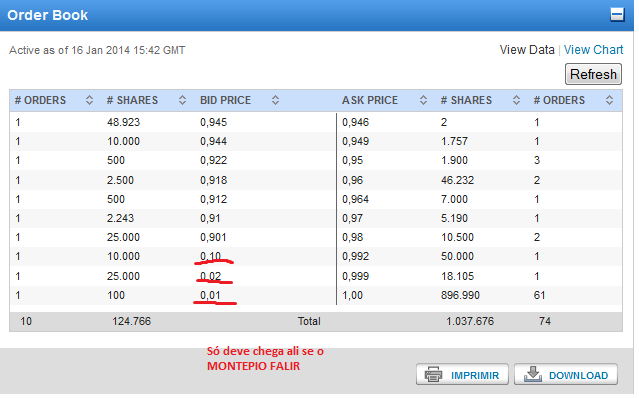
Task: Click bid shares value 48.923
Action: 123,122
